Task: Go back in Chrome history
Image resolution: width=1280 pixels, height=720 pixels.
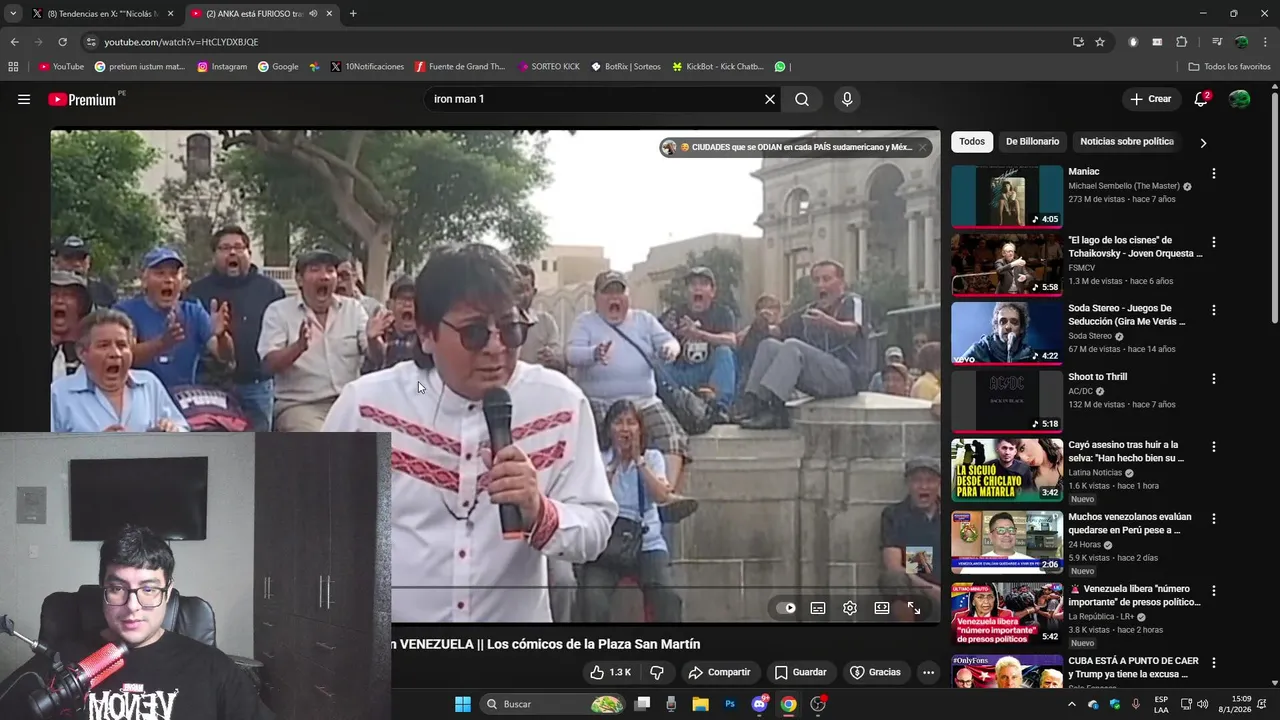Action: click(14, 42)
